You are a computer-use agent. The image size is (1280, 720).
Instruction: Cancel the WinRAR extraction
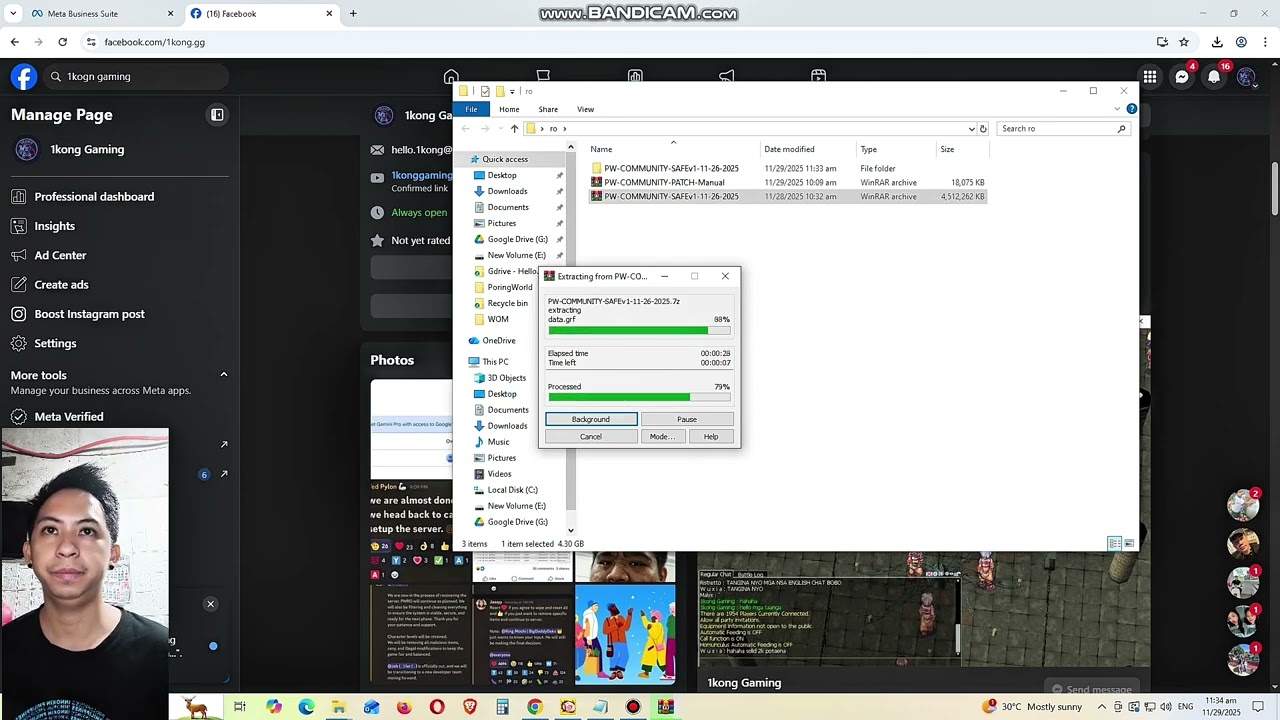[591, 437]
